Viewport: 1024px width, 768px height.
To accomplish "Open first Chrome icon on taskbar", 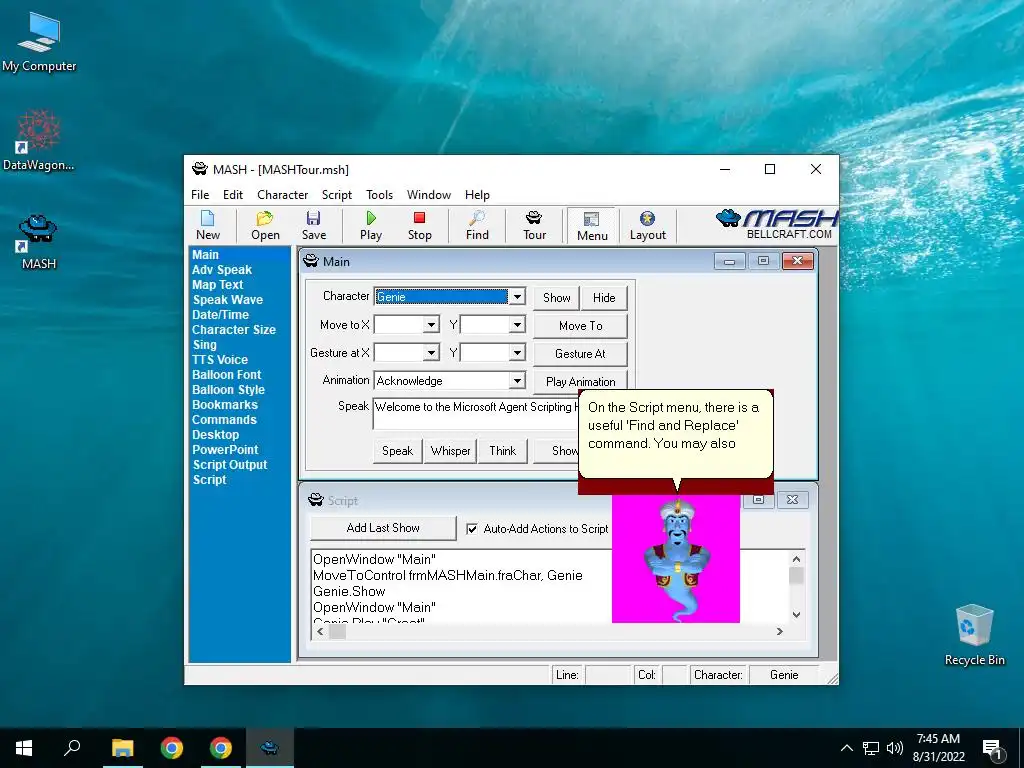I will [172, 748].
